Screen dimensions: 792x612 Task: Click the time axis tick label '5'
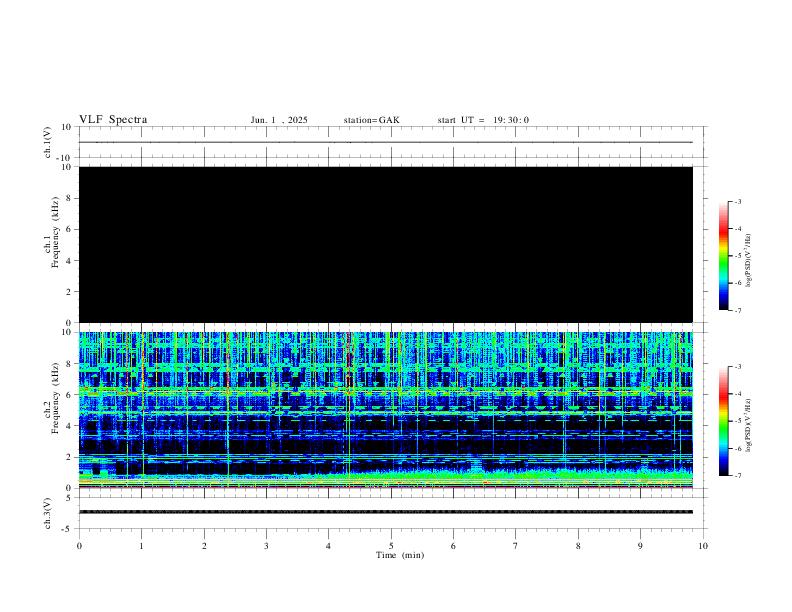click(391, 546)
